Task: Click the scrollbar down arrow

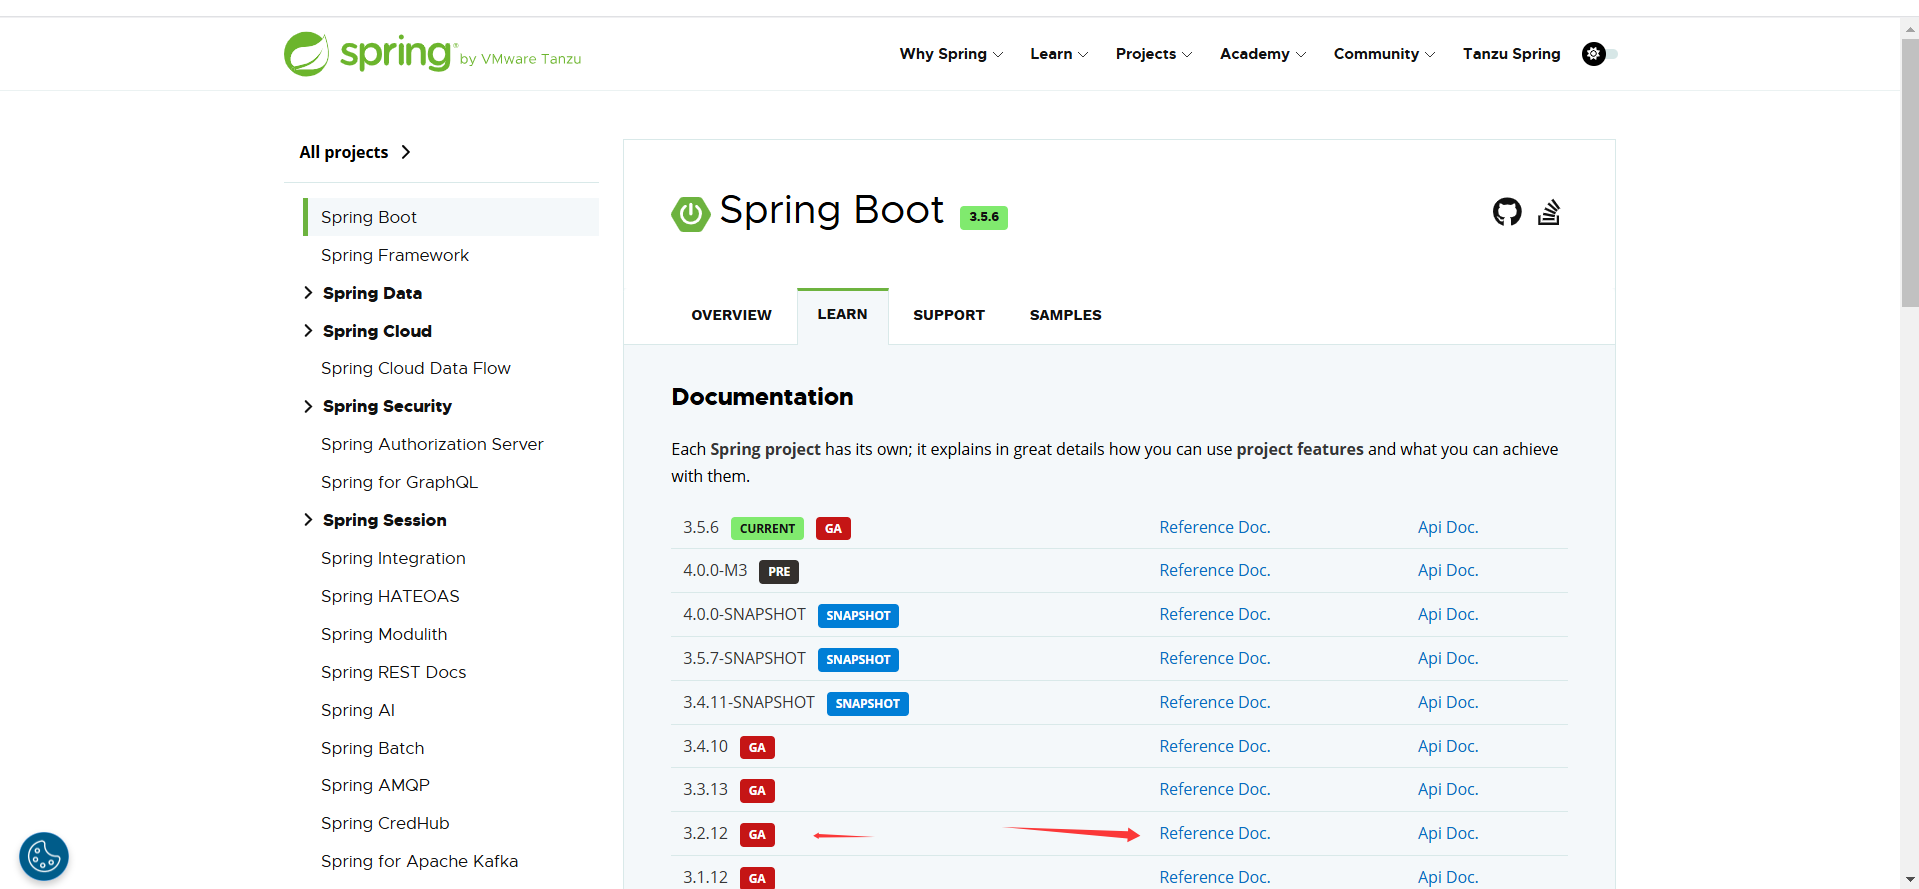Action: click(x=1909, y=879)
